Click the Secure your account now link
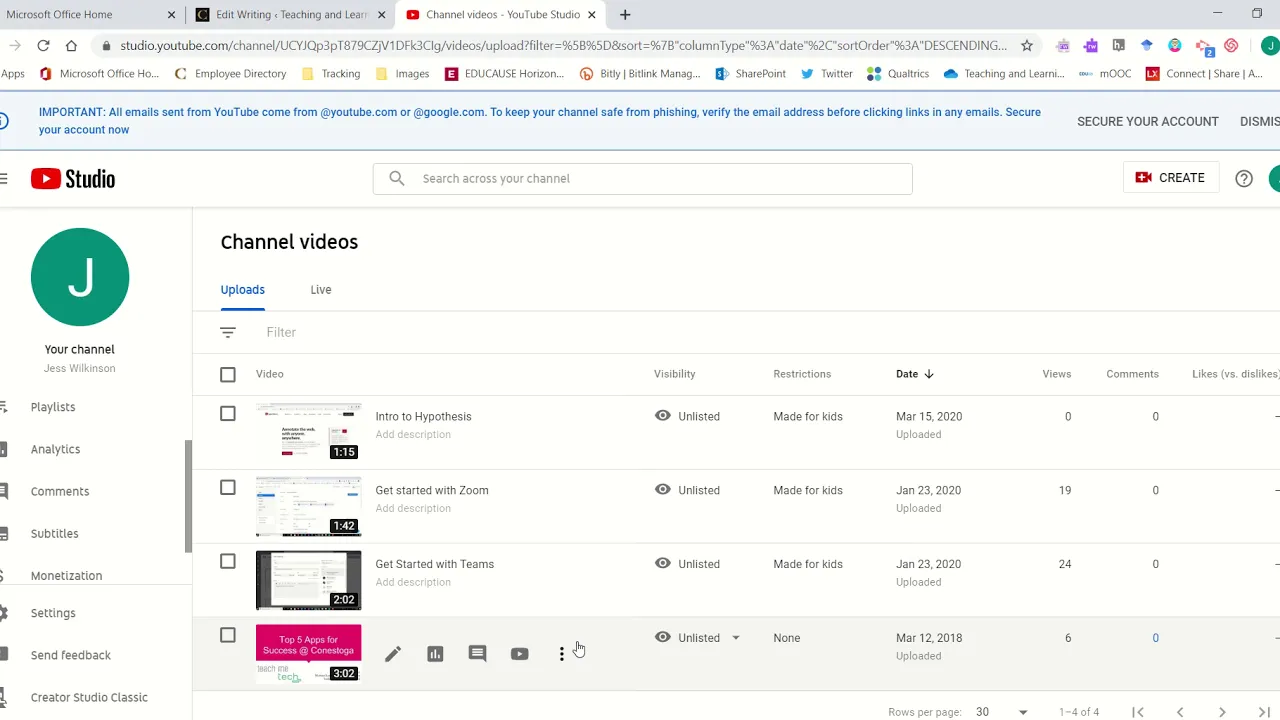The height and width of the screenshot is (720, 1280). coord(540,121)
